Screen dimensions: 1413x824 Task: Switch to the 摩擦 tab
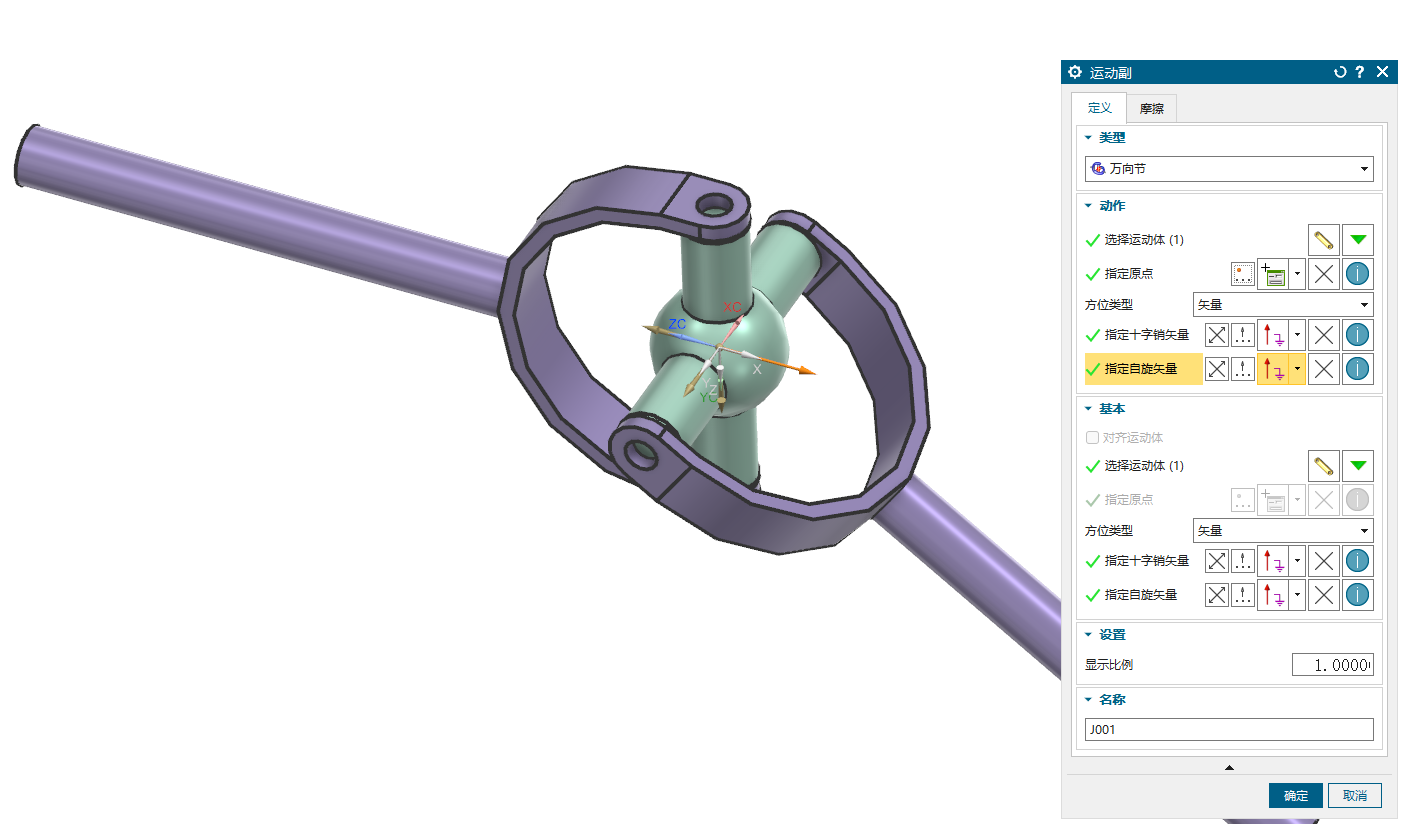click(x=1151, y=108)
